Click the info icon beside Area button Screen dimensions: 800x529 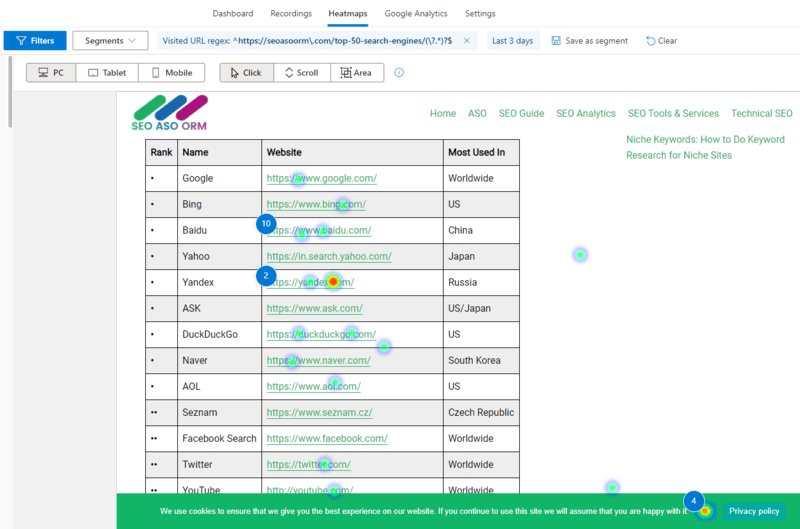pyautogui.click(x=399, y=72)
